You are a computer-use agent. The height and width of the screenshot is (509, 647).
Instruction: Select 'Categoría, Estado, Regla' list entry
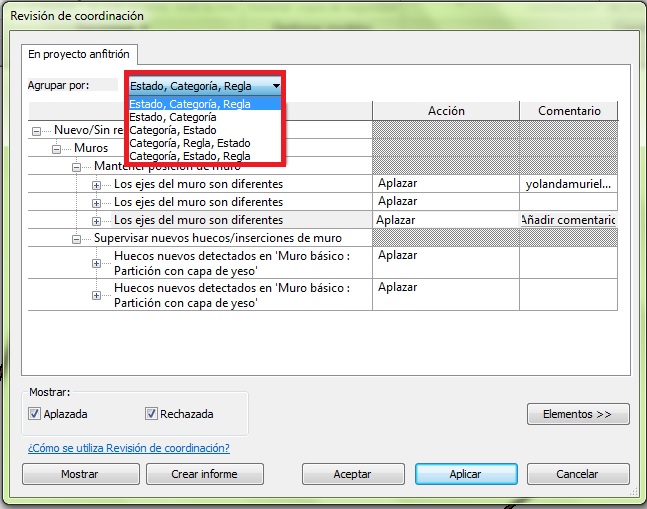point(189,156)
